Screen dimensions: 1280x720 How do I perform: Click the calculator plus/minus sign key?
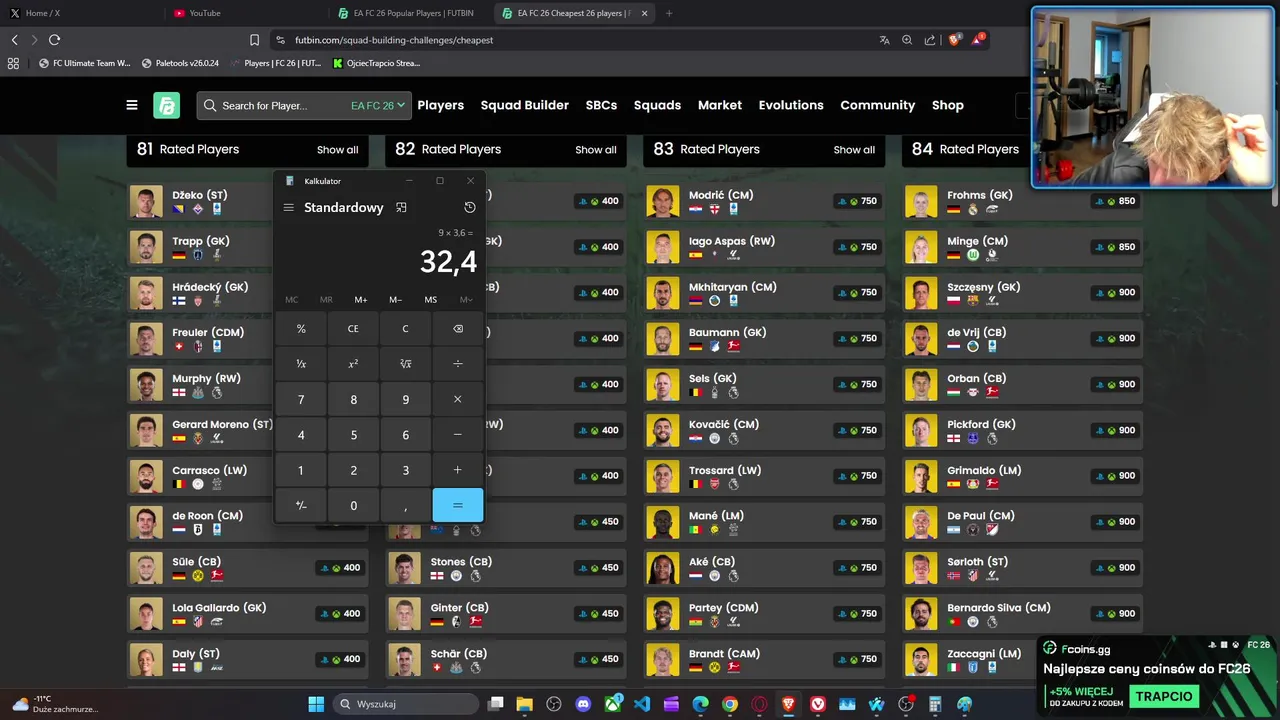[301, 506]
